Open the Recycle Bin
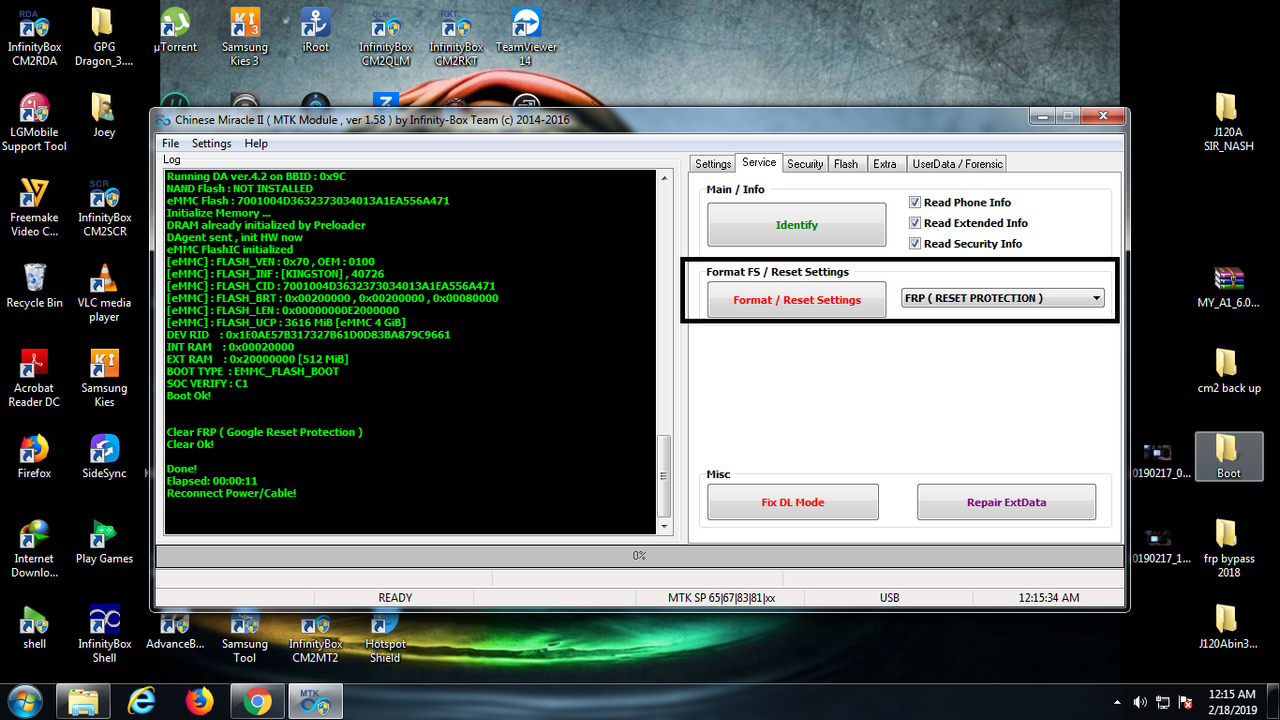This screenshot has width=1280, height=720. [34, 285]
